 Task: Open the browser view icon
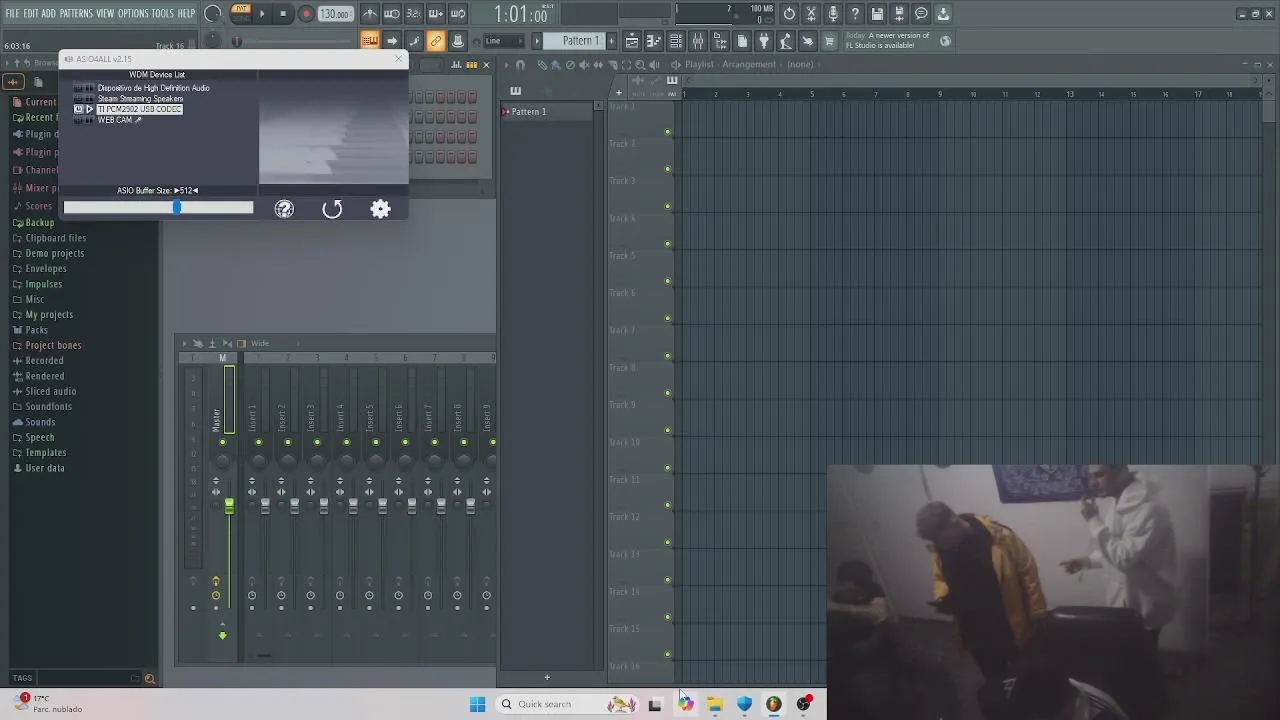[720, 41]
